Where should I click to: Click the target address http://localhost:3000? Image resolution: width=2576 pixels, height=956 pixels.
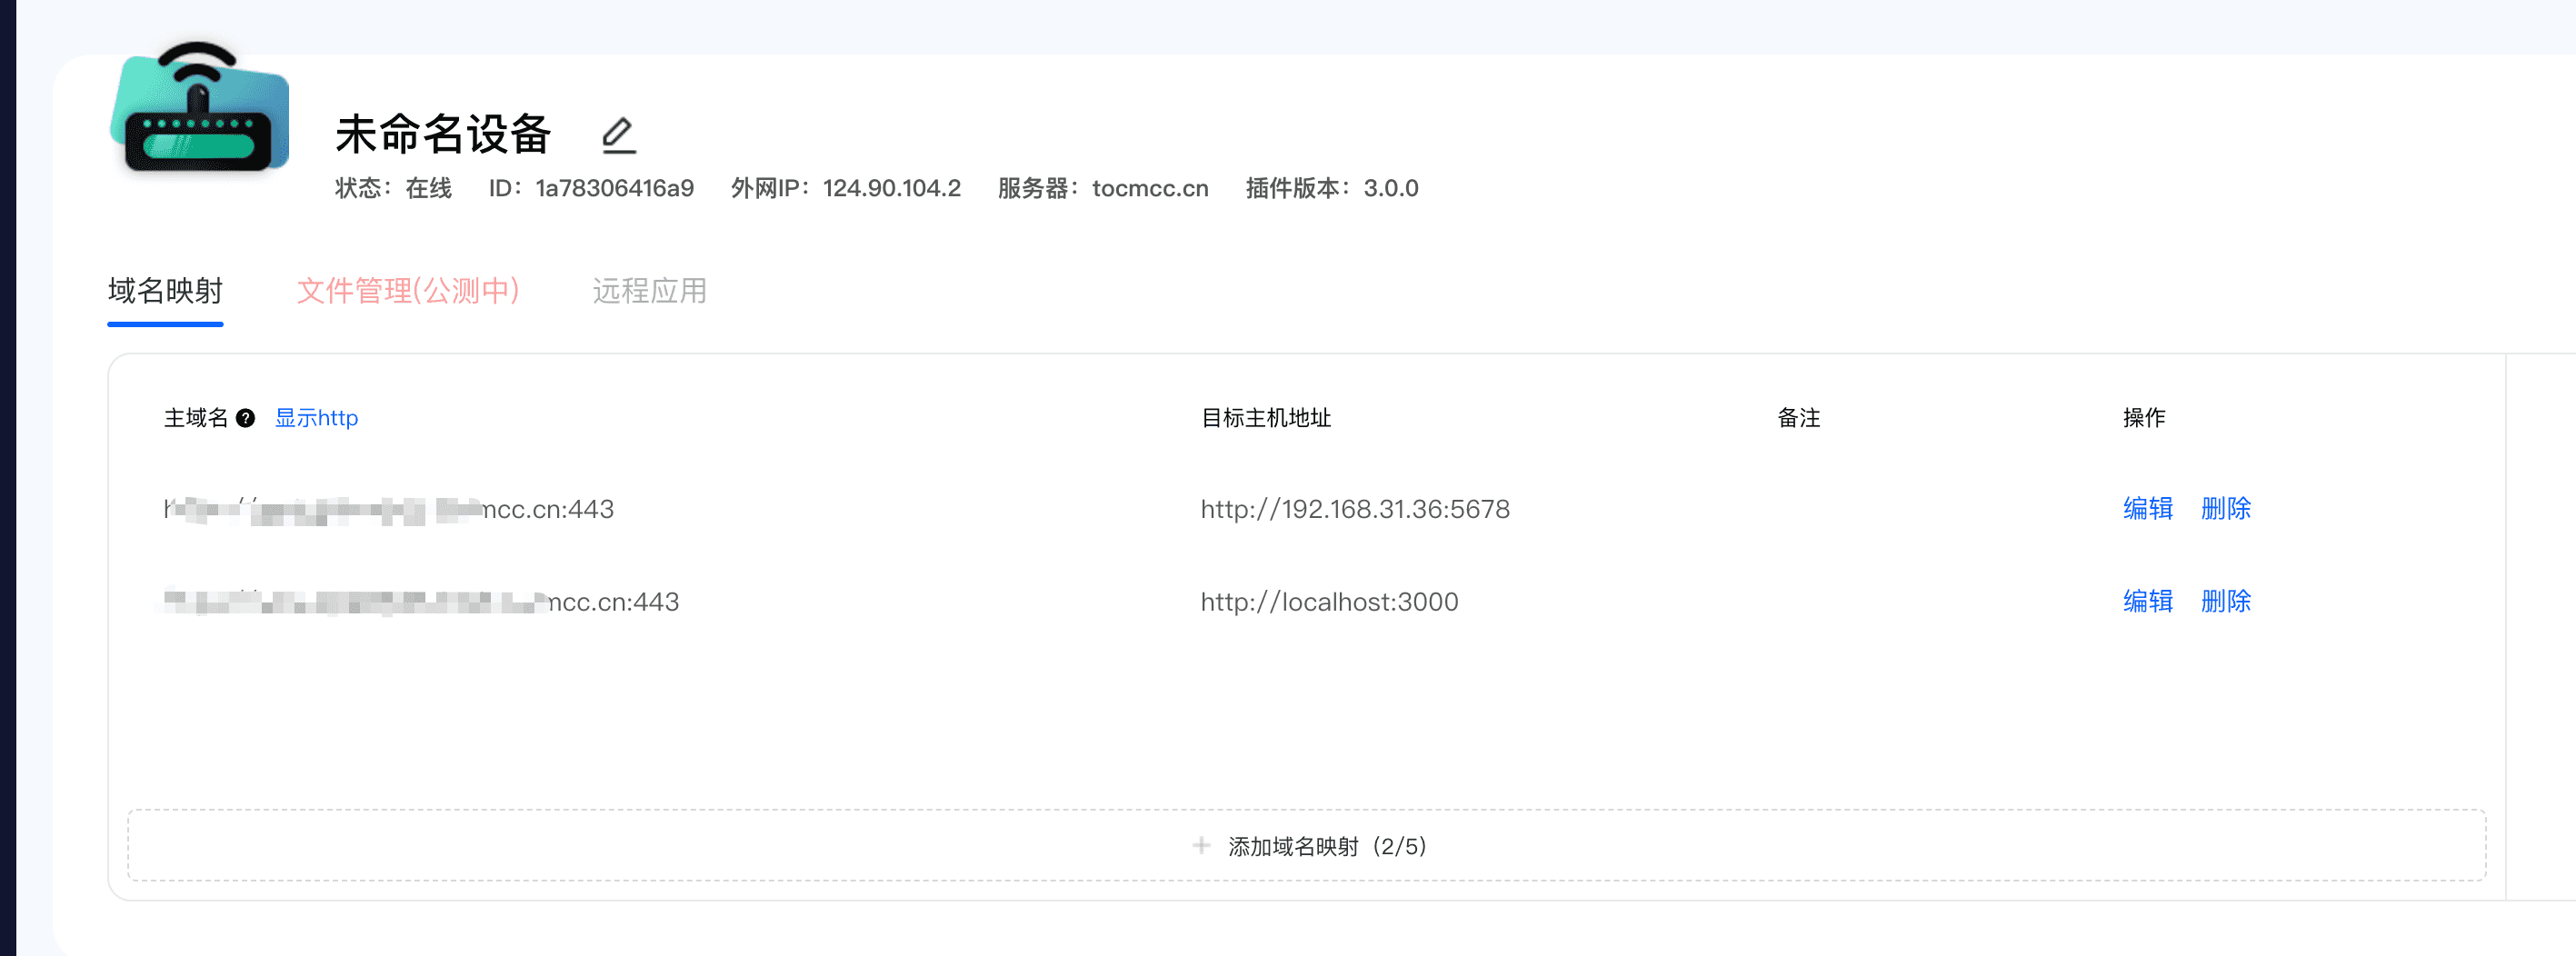pyautogui.click(x=1329, y=602)
